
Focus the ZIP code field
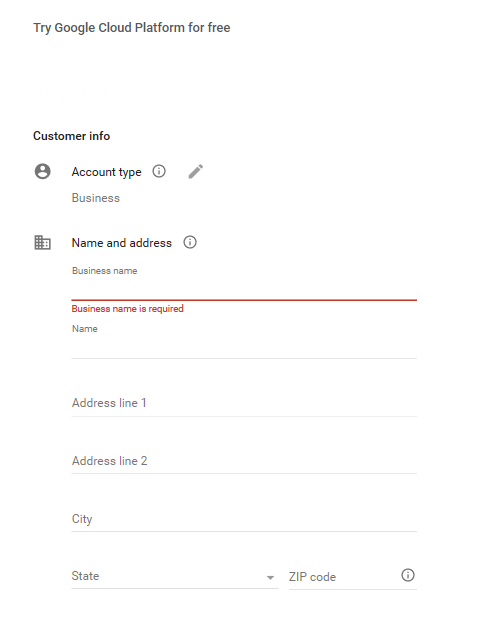point(344,577)
